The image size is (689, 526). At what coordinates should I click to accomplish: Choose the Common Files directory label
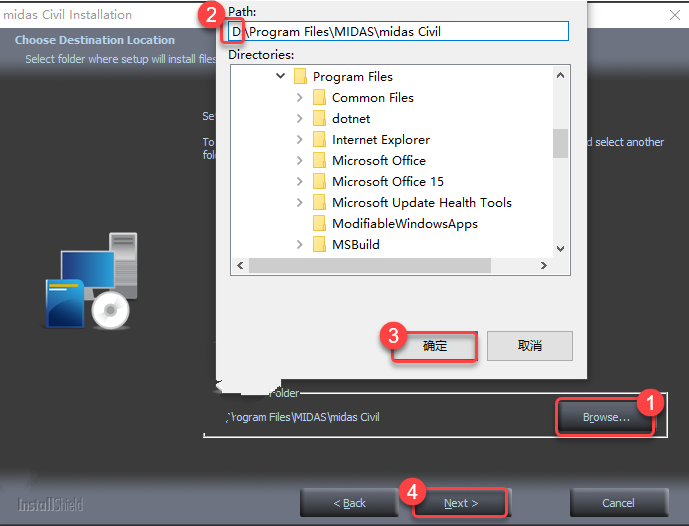click(x=373, y=98)
